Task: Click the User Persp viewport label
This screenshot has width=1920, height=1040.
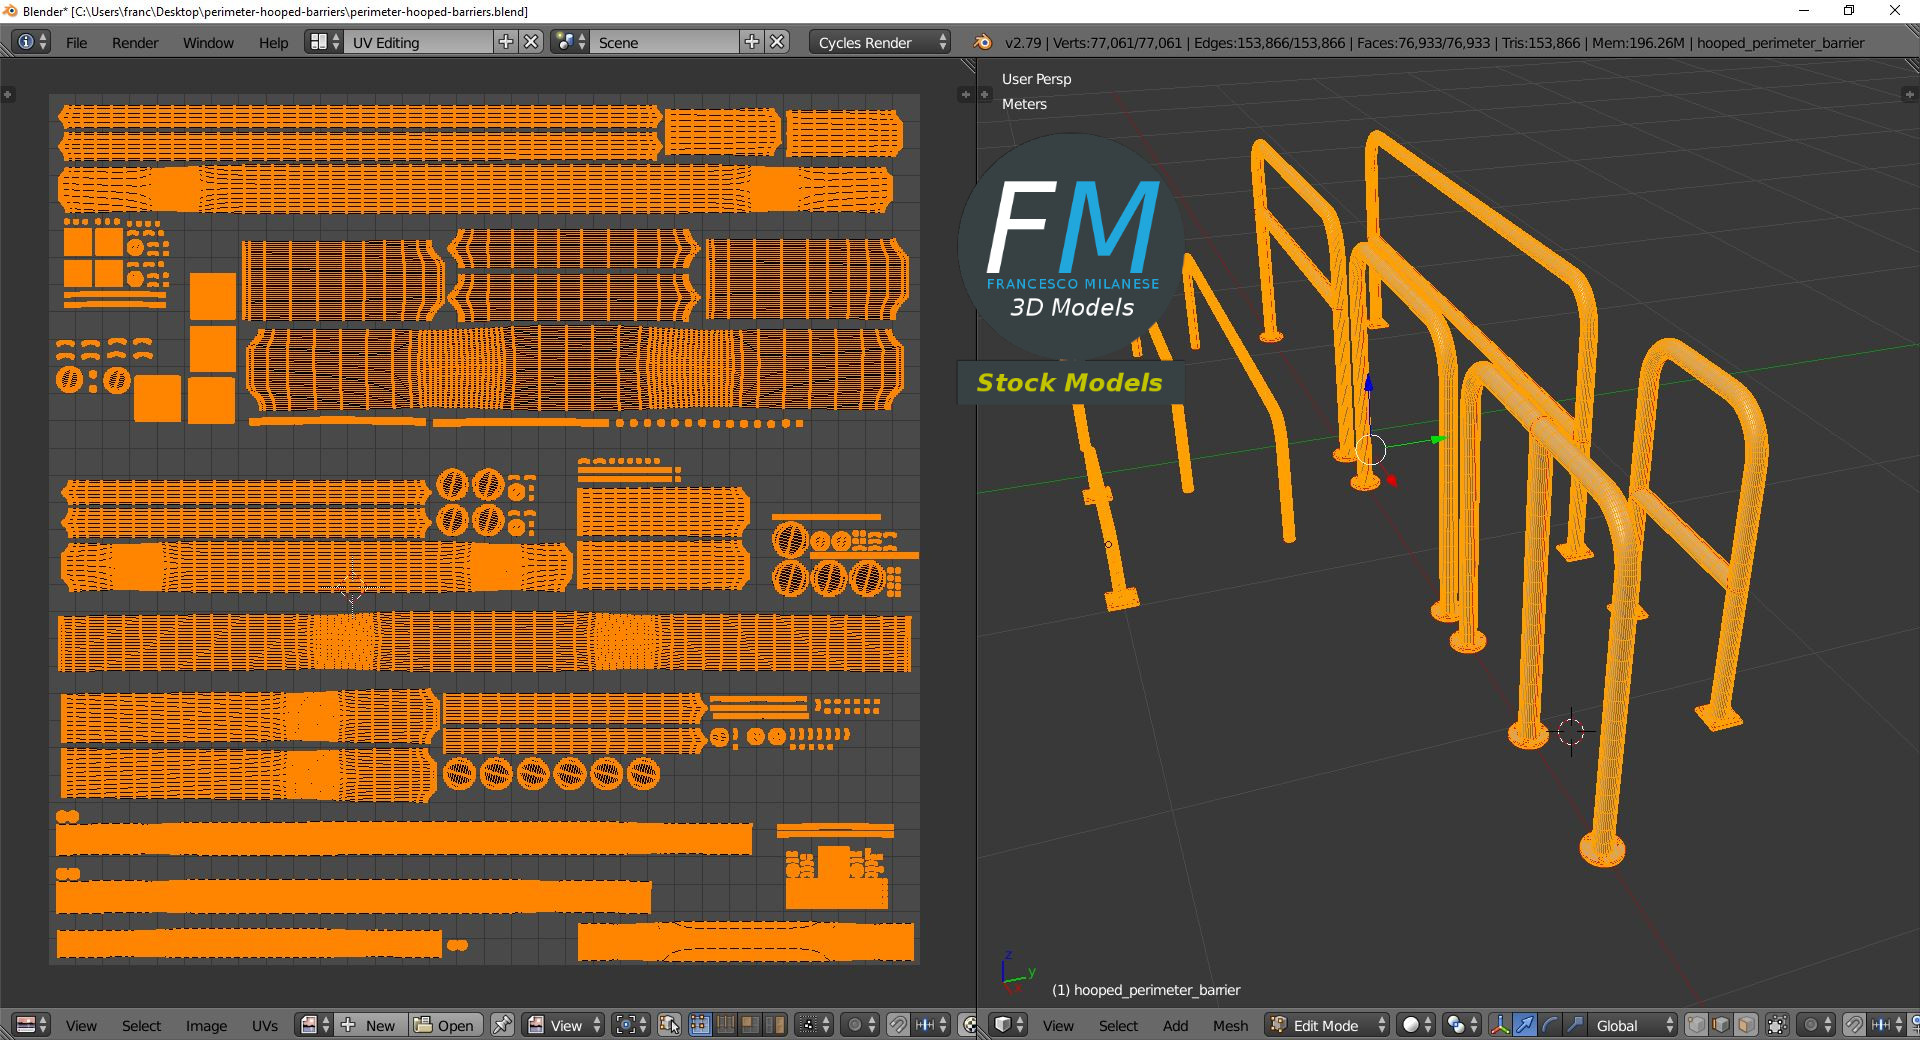Action: click(1036, 79)
